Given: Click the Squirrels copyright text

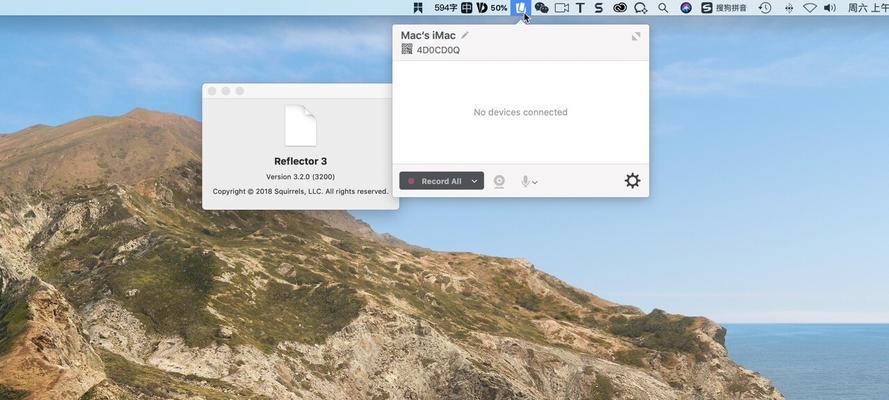Looking at the screenshot, I should [300, 192].
